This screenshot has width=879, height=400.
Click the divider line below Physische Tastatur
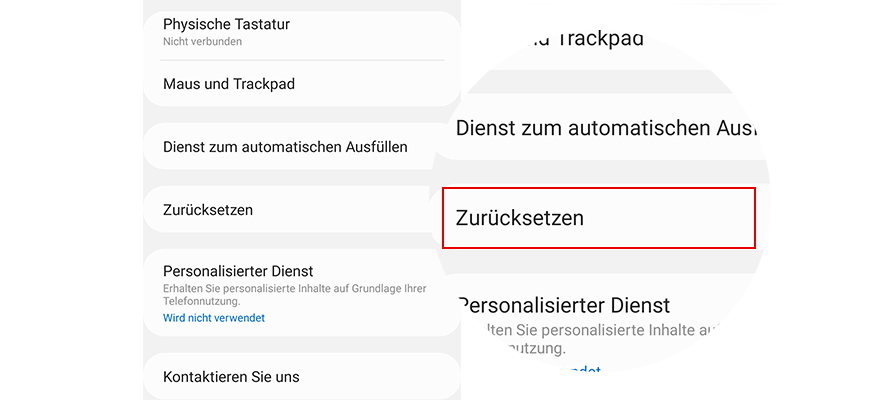300,60
